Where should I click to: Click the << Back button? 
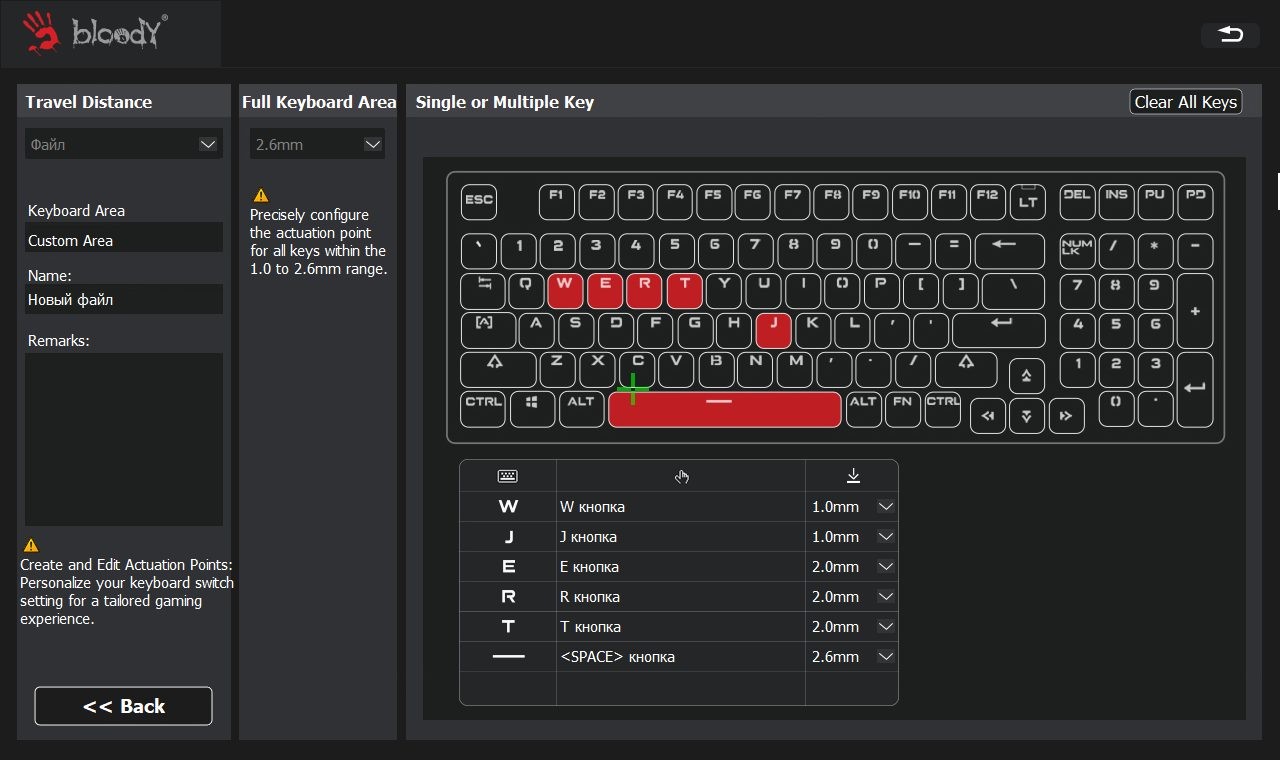123,706
